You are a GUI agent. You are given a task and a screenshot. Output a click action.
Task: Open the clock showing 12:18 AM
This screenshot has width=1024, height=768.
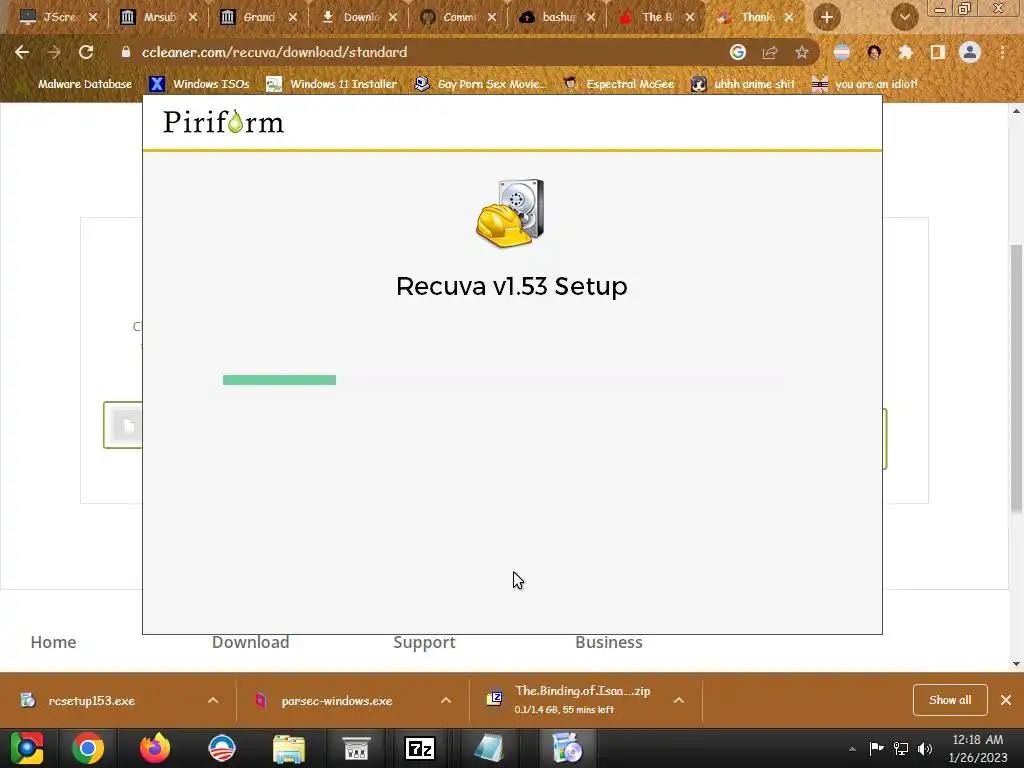(x=978, y=748)
